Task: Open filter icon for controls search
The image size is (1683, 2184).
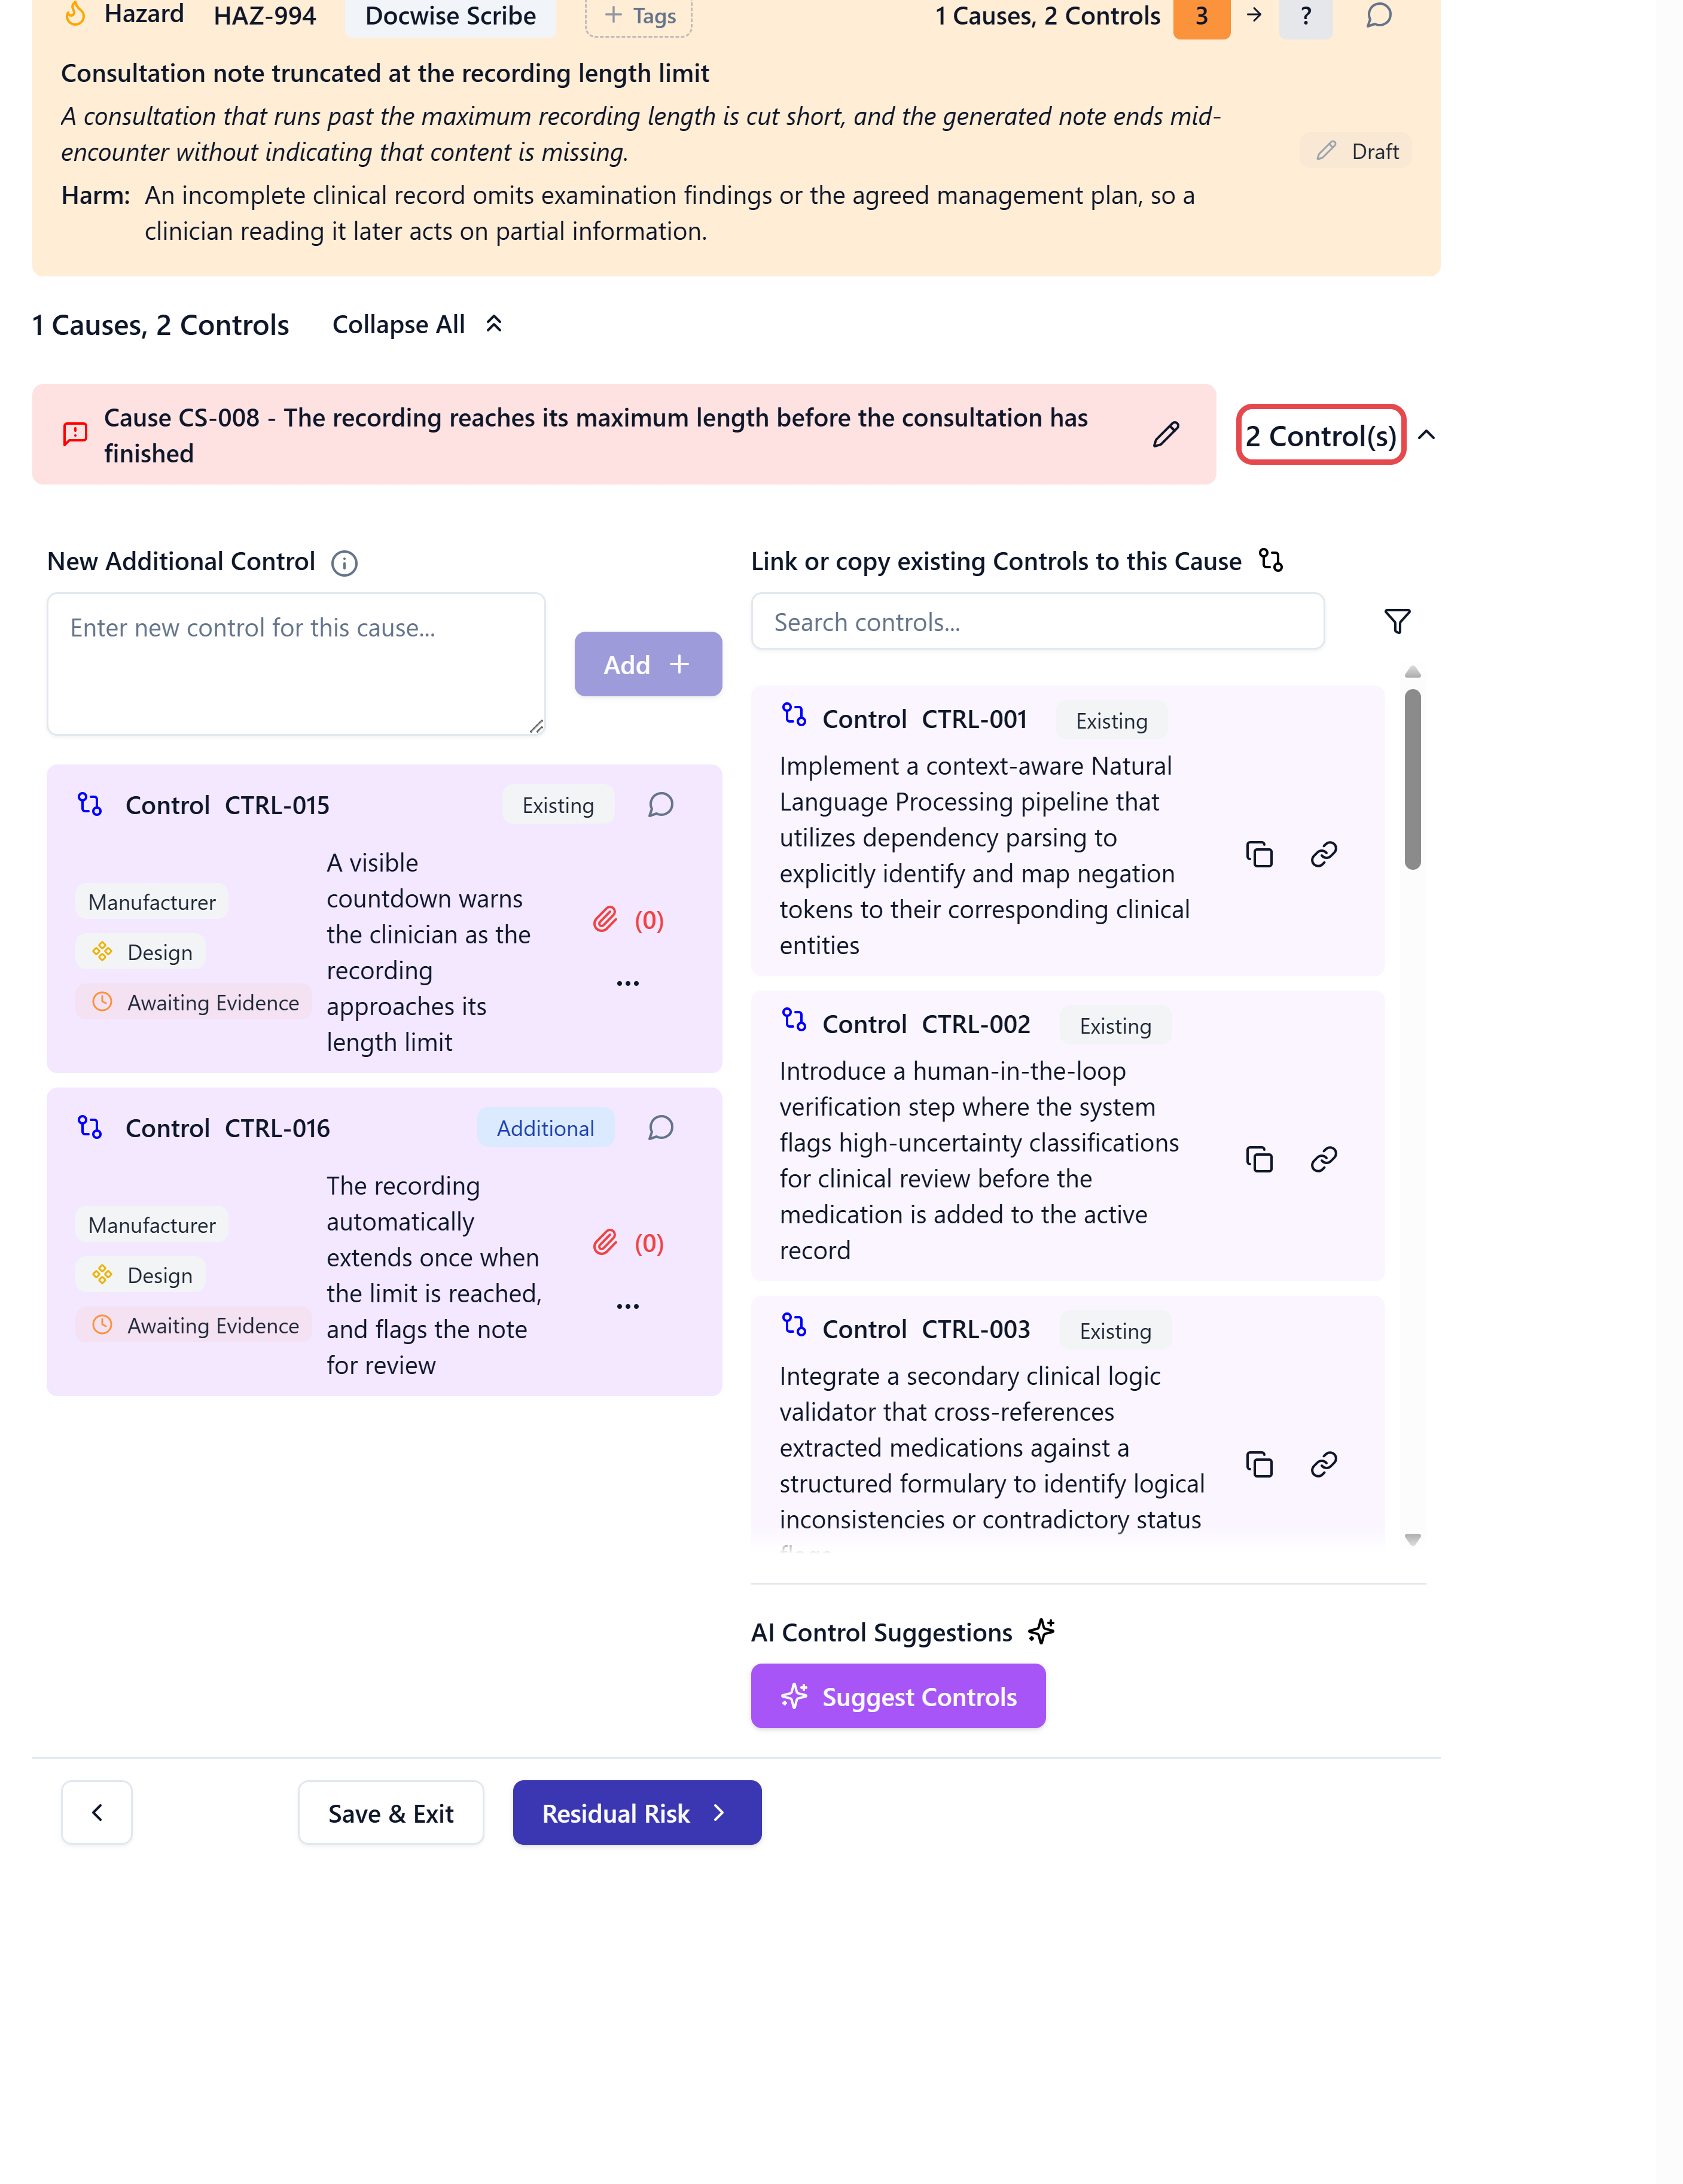Action: tap(1397, 621)
